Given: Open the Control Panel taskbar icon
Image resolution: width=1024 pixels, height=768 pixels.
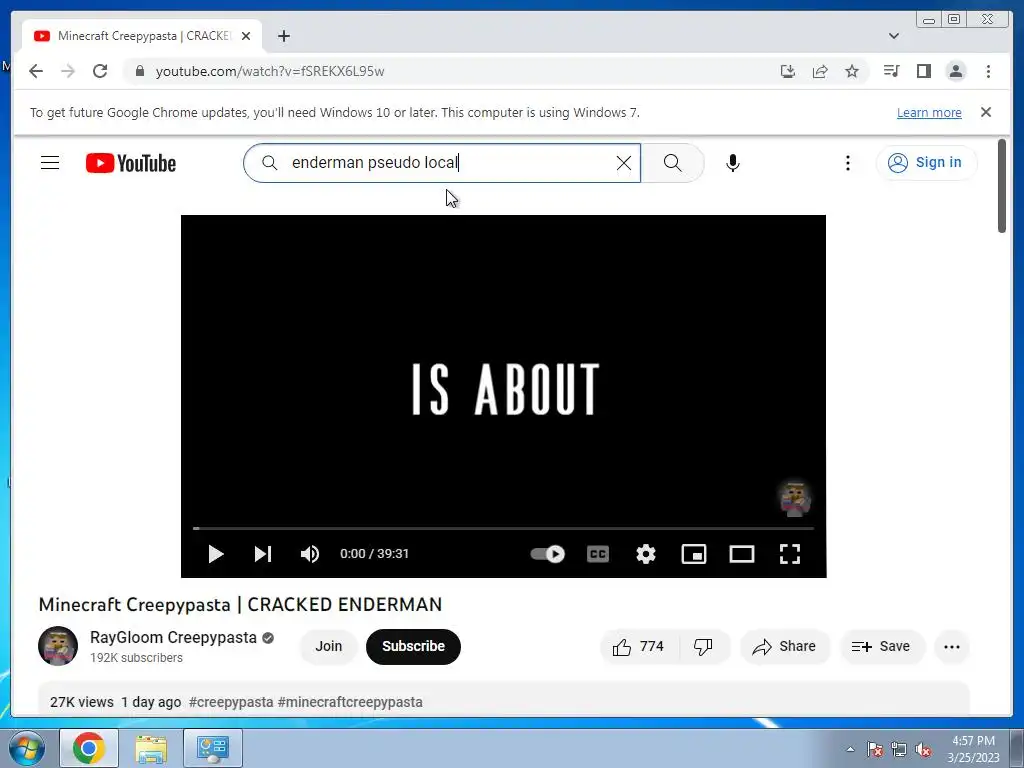Looking at the screenshot, I should (x=213, y=748).
